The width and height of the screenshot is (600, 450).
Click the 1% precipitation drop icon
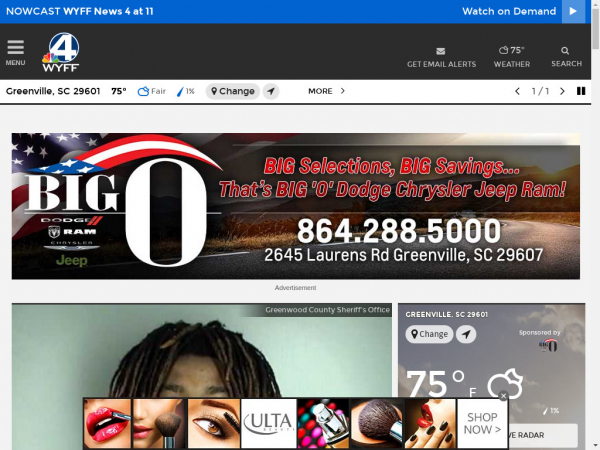tap(180, 91)
